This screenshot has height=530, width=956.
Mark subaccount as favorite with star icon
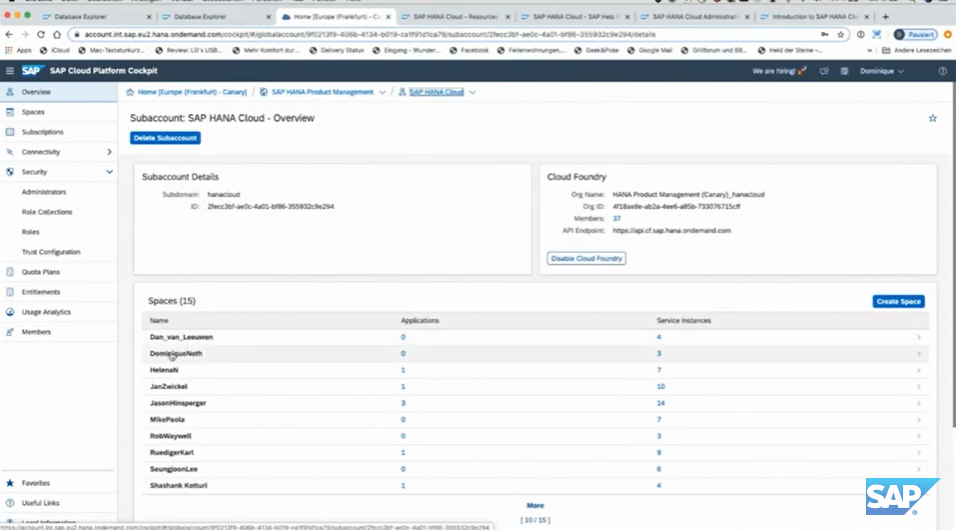coord(932,118)
